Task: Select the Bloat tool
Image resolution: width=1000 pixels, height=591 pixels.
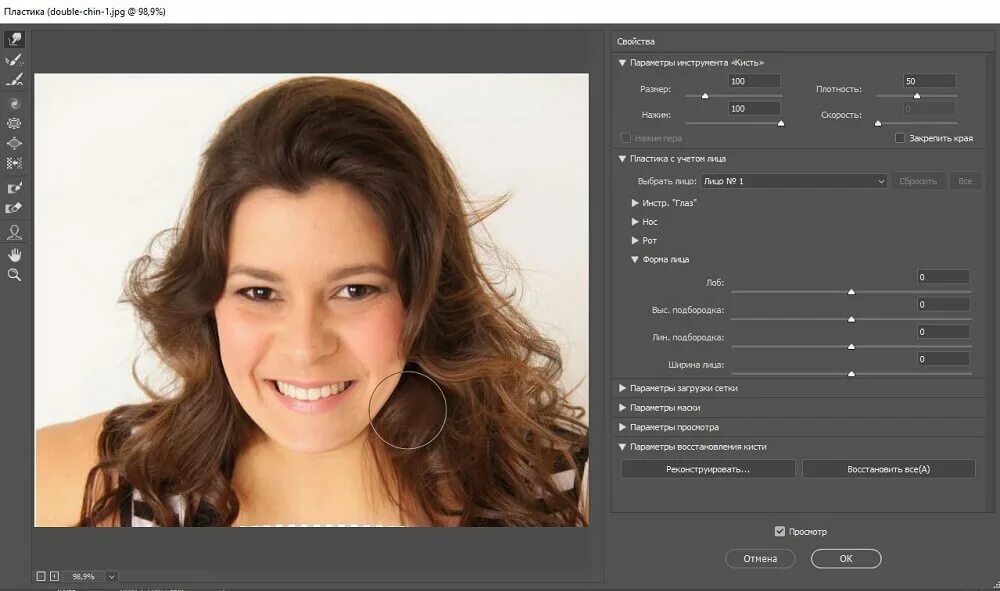Action: [14, 143]
